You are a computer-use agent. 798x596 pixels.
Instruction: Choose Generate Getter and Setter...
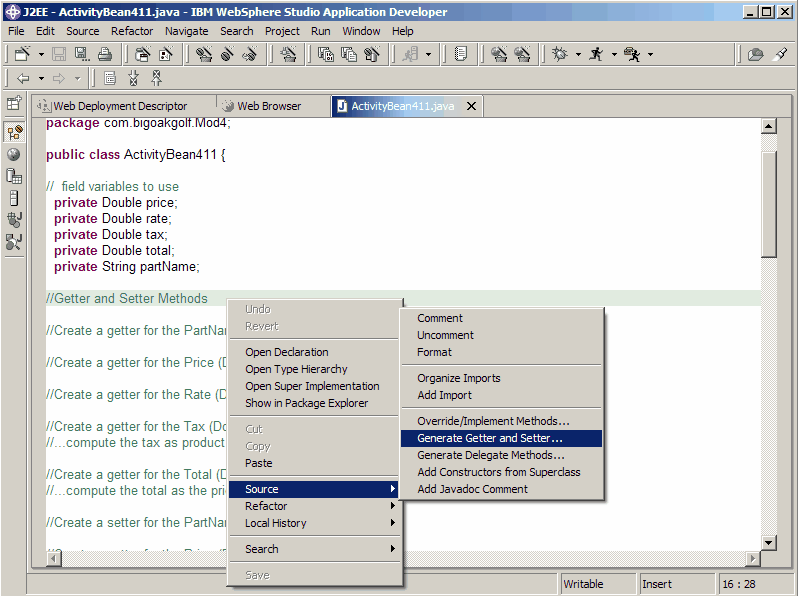tap(501, 438)
